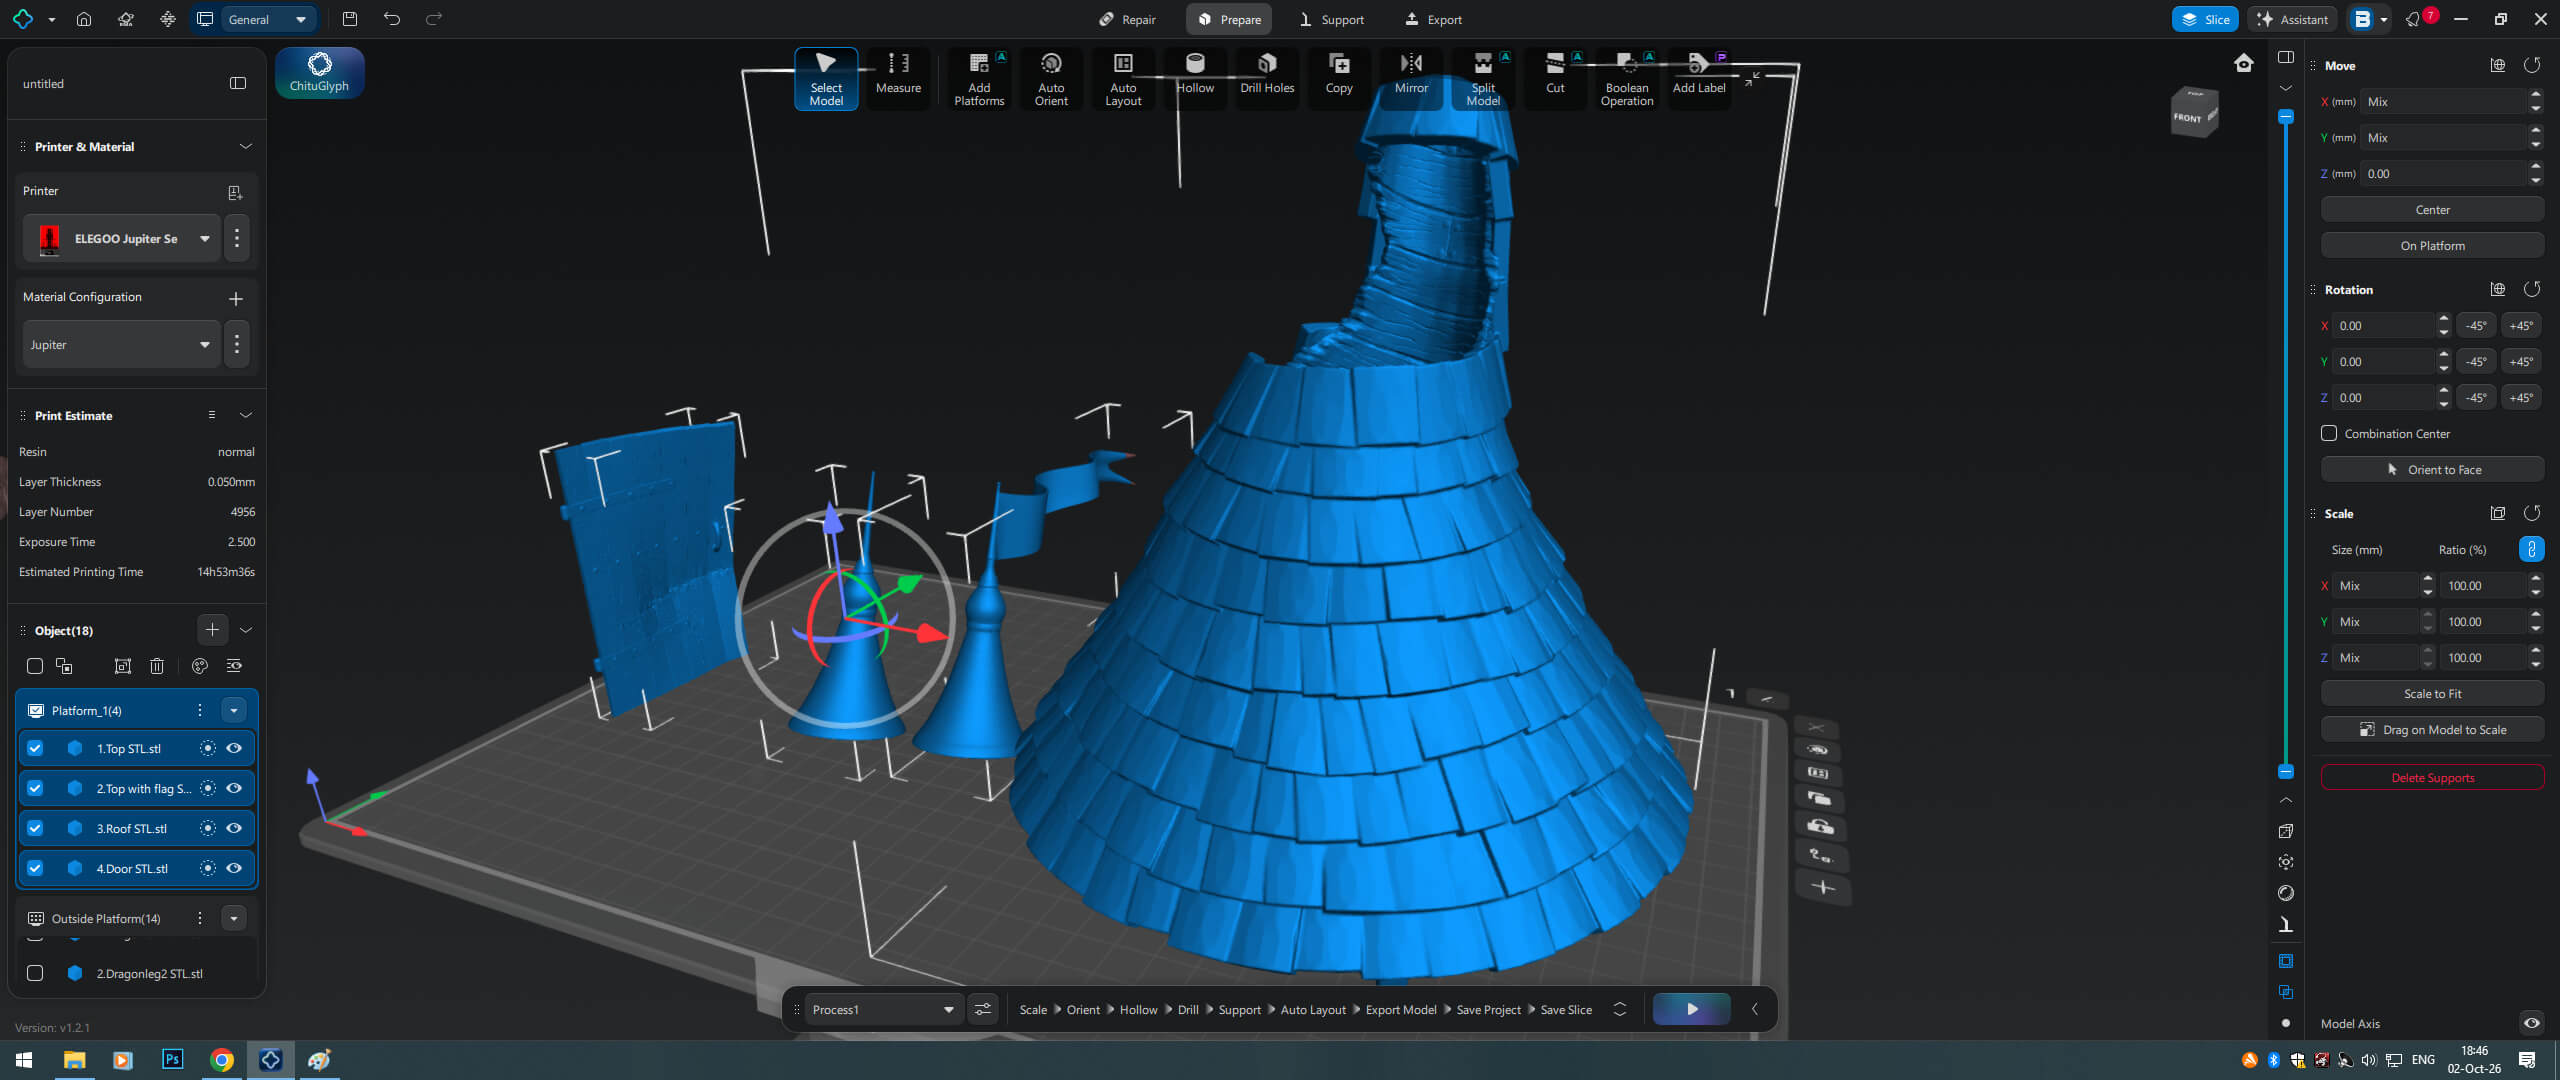The width and height of the screenshot is (2560, 1080).
Task: Open the Prepare tab
Action: [x=1229, y=19]
